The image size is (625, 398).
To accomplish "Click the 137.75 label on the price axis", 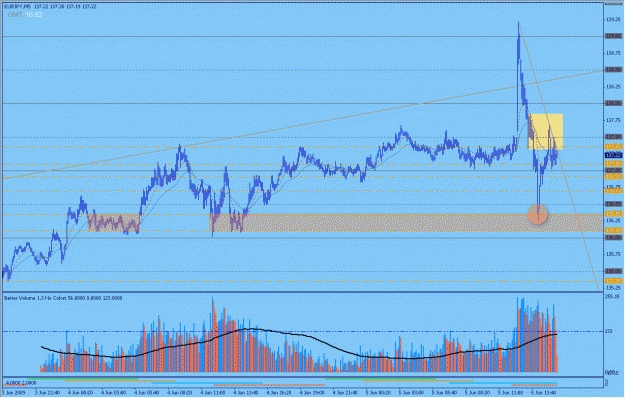I will [x=613, y=120].
